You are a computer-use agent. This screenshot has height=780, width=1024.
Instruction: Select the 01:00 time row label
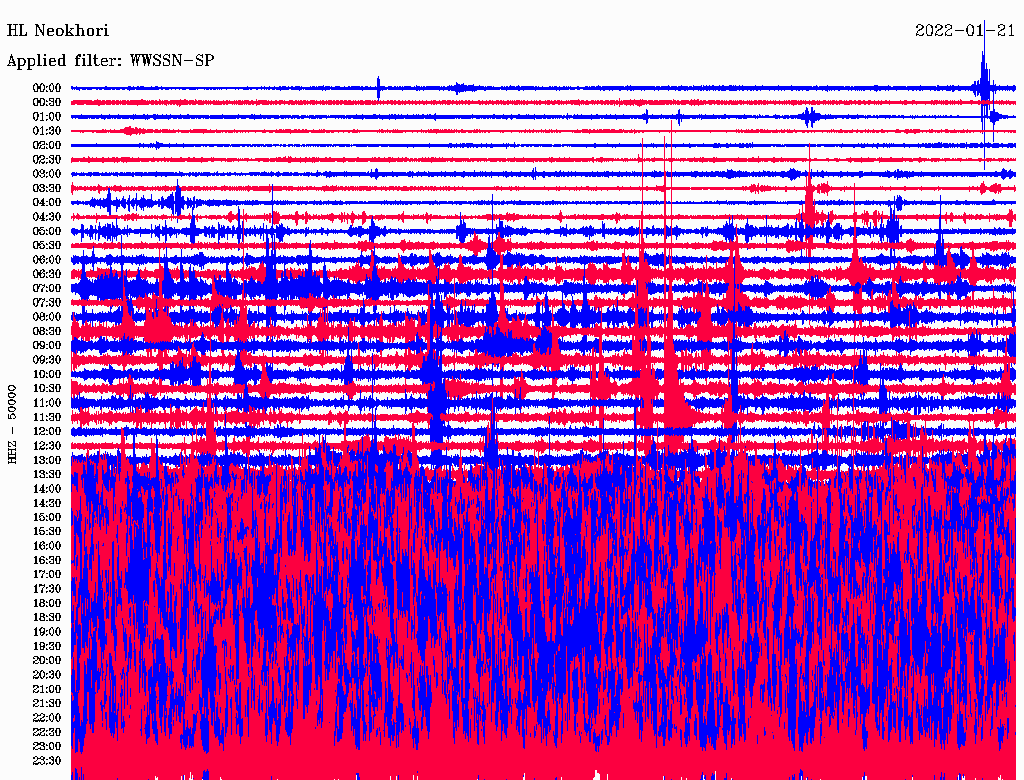click(46, 116)
